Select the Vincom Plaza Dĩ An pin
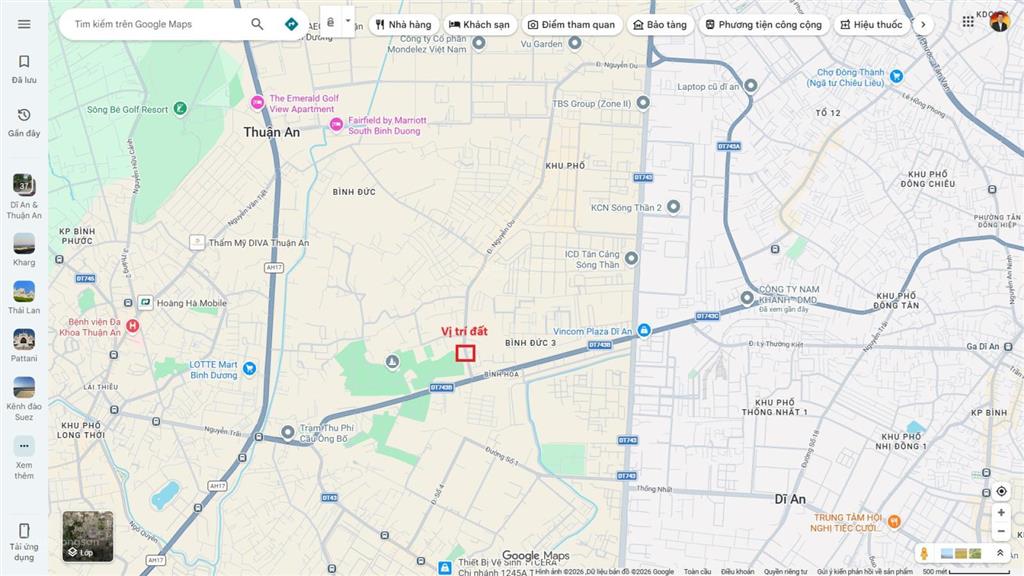1024x576 pixels. [x=644, y=330]
